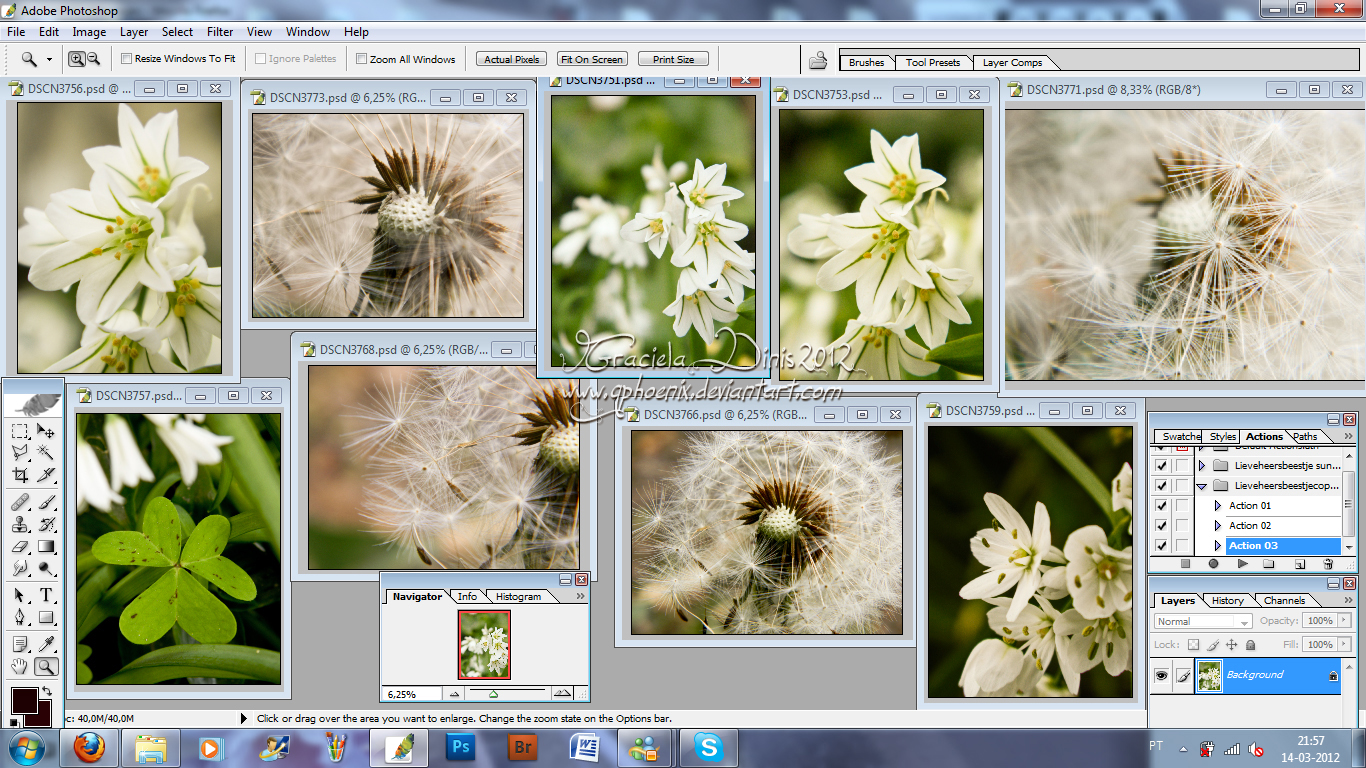The height and width of the screenshot is (768, 1366).
Task: Enable Zoom All Windows checkbox
Action: pyautogui.click(x=361, y=59)
